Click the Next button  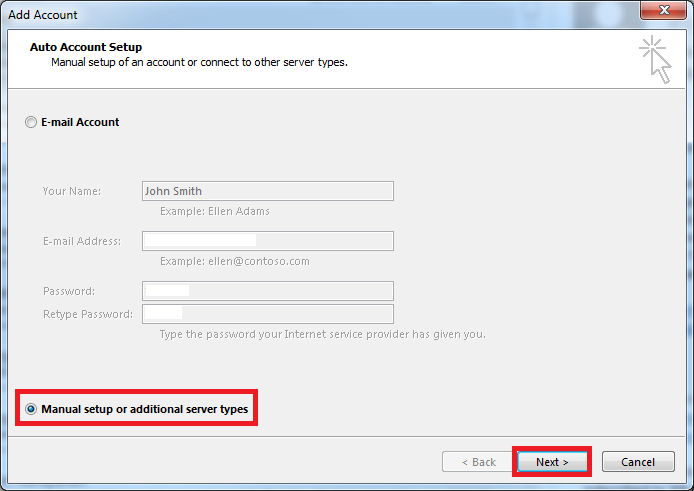552,462
